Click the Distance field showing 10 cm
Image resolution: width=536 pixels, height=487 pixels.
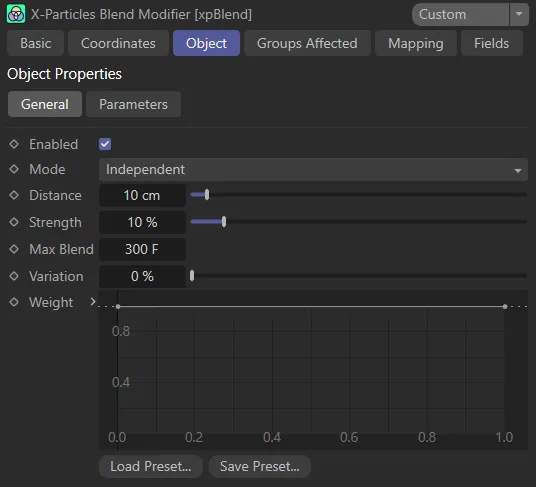coord(142,195)
